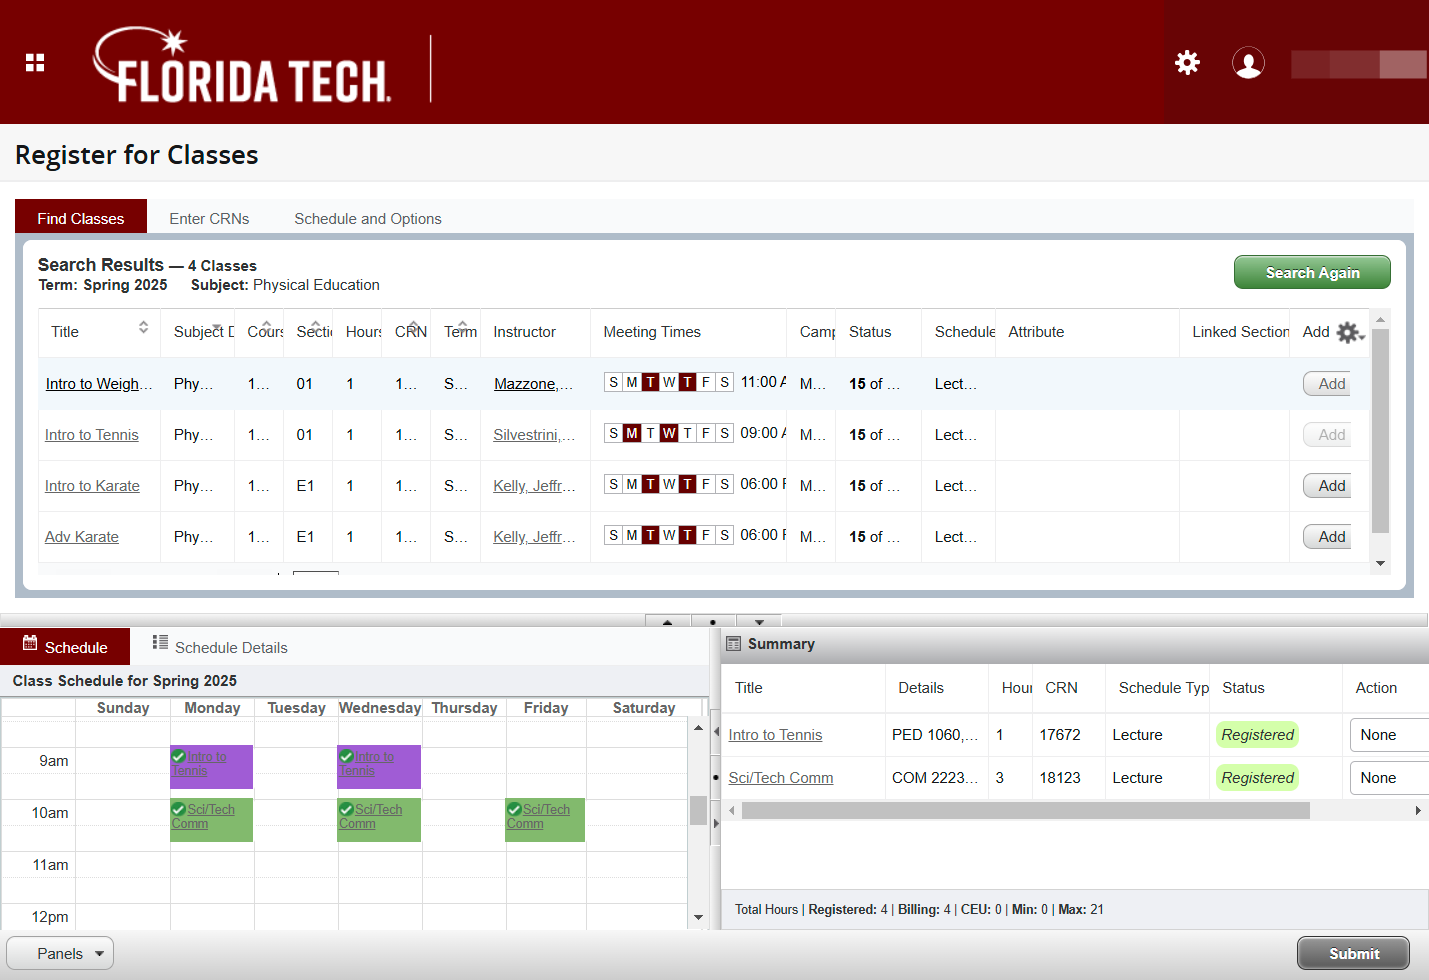Add the Intro to Karate class

[x=1327, y=486]
